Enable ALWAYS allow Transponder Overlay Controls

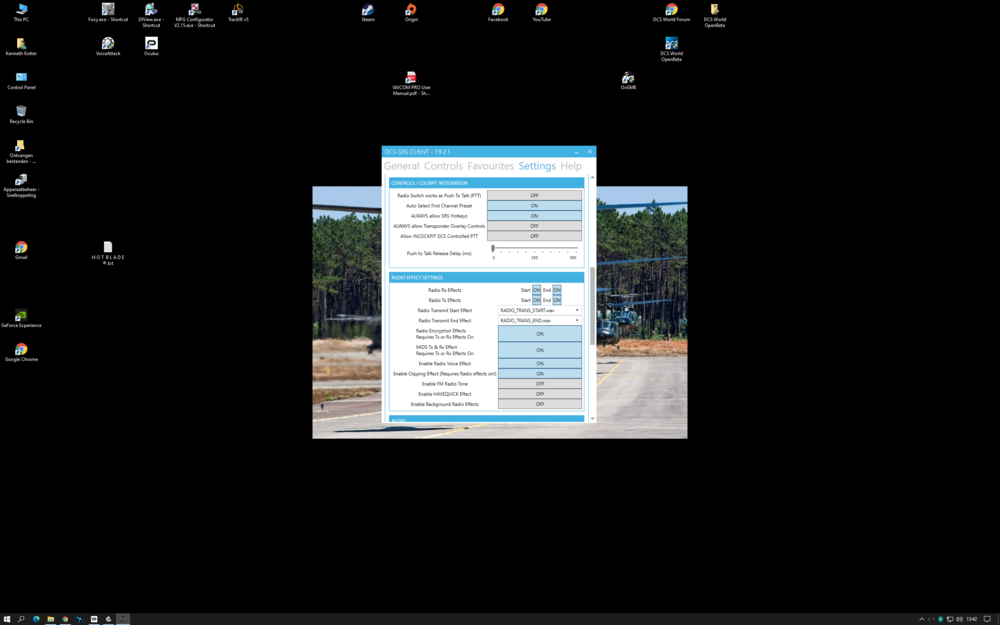pos(535,226)
